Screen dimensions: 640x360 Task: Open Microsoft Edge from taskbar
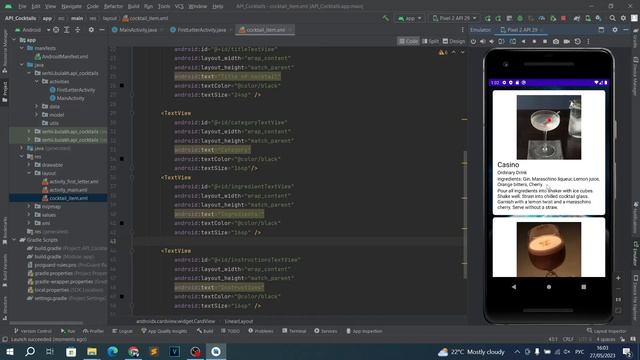coord(113,352)
